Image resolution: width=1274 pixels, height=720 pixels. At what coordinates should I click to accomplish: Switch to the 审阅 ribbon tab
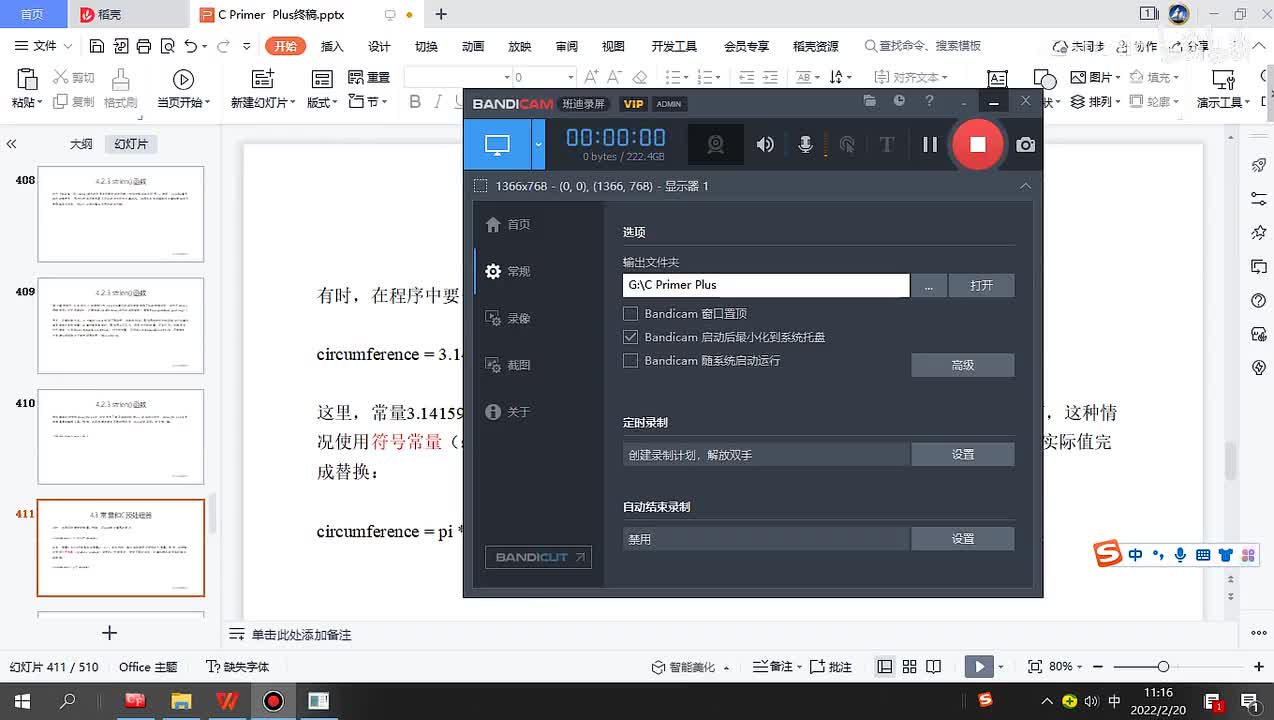(567, 46)
